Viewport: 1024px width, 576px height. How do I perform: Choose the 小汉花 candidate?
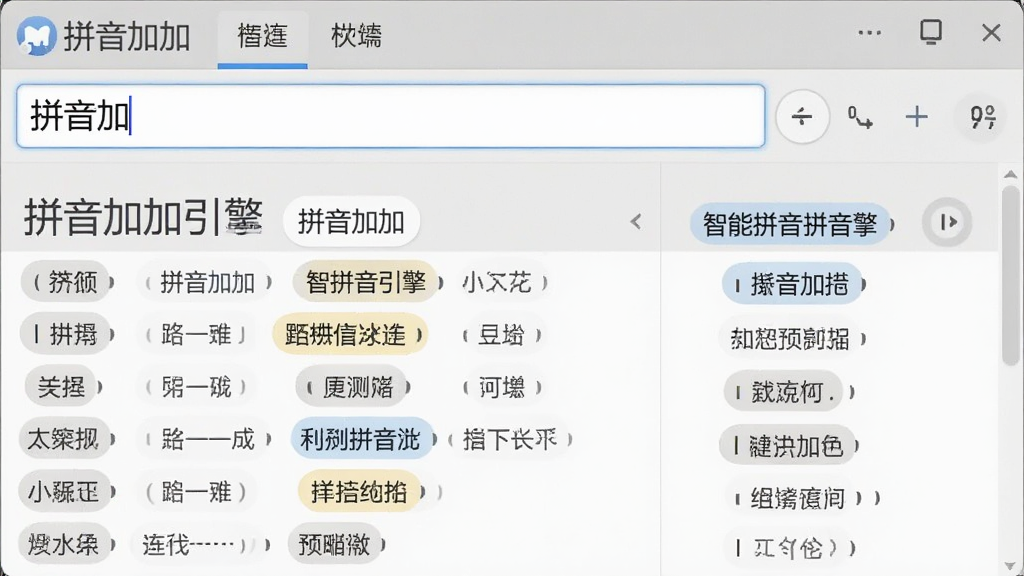coord(500,283)
